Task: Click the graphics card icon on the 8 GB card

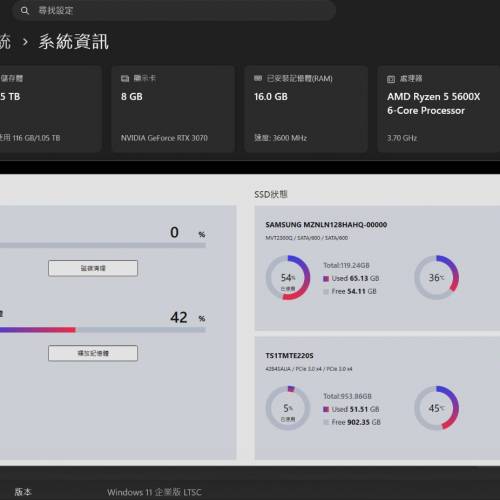Action: tap(125, 79)
